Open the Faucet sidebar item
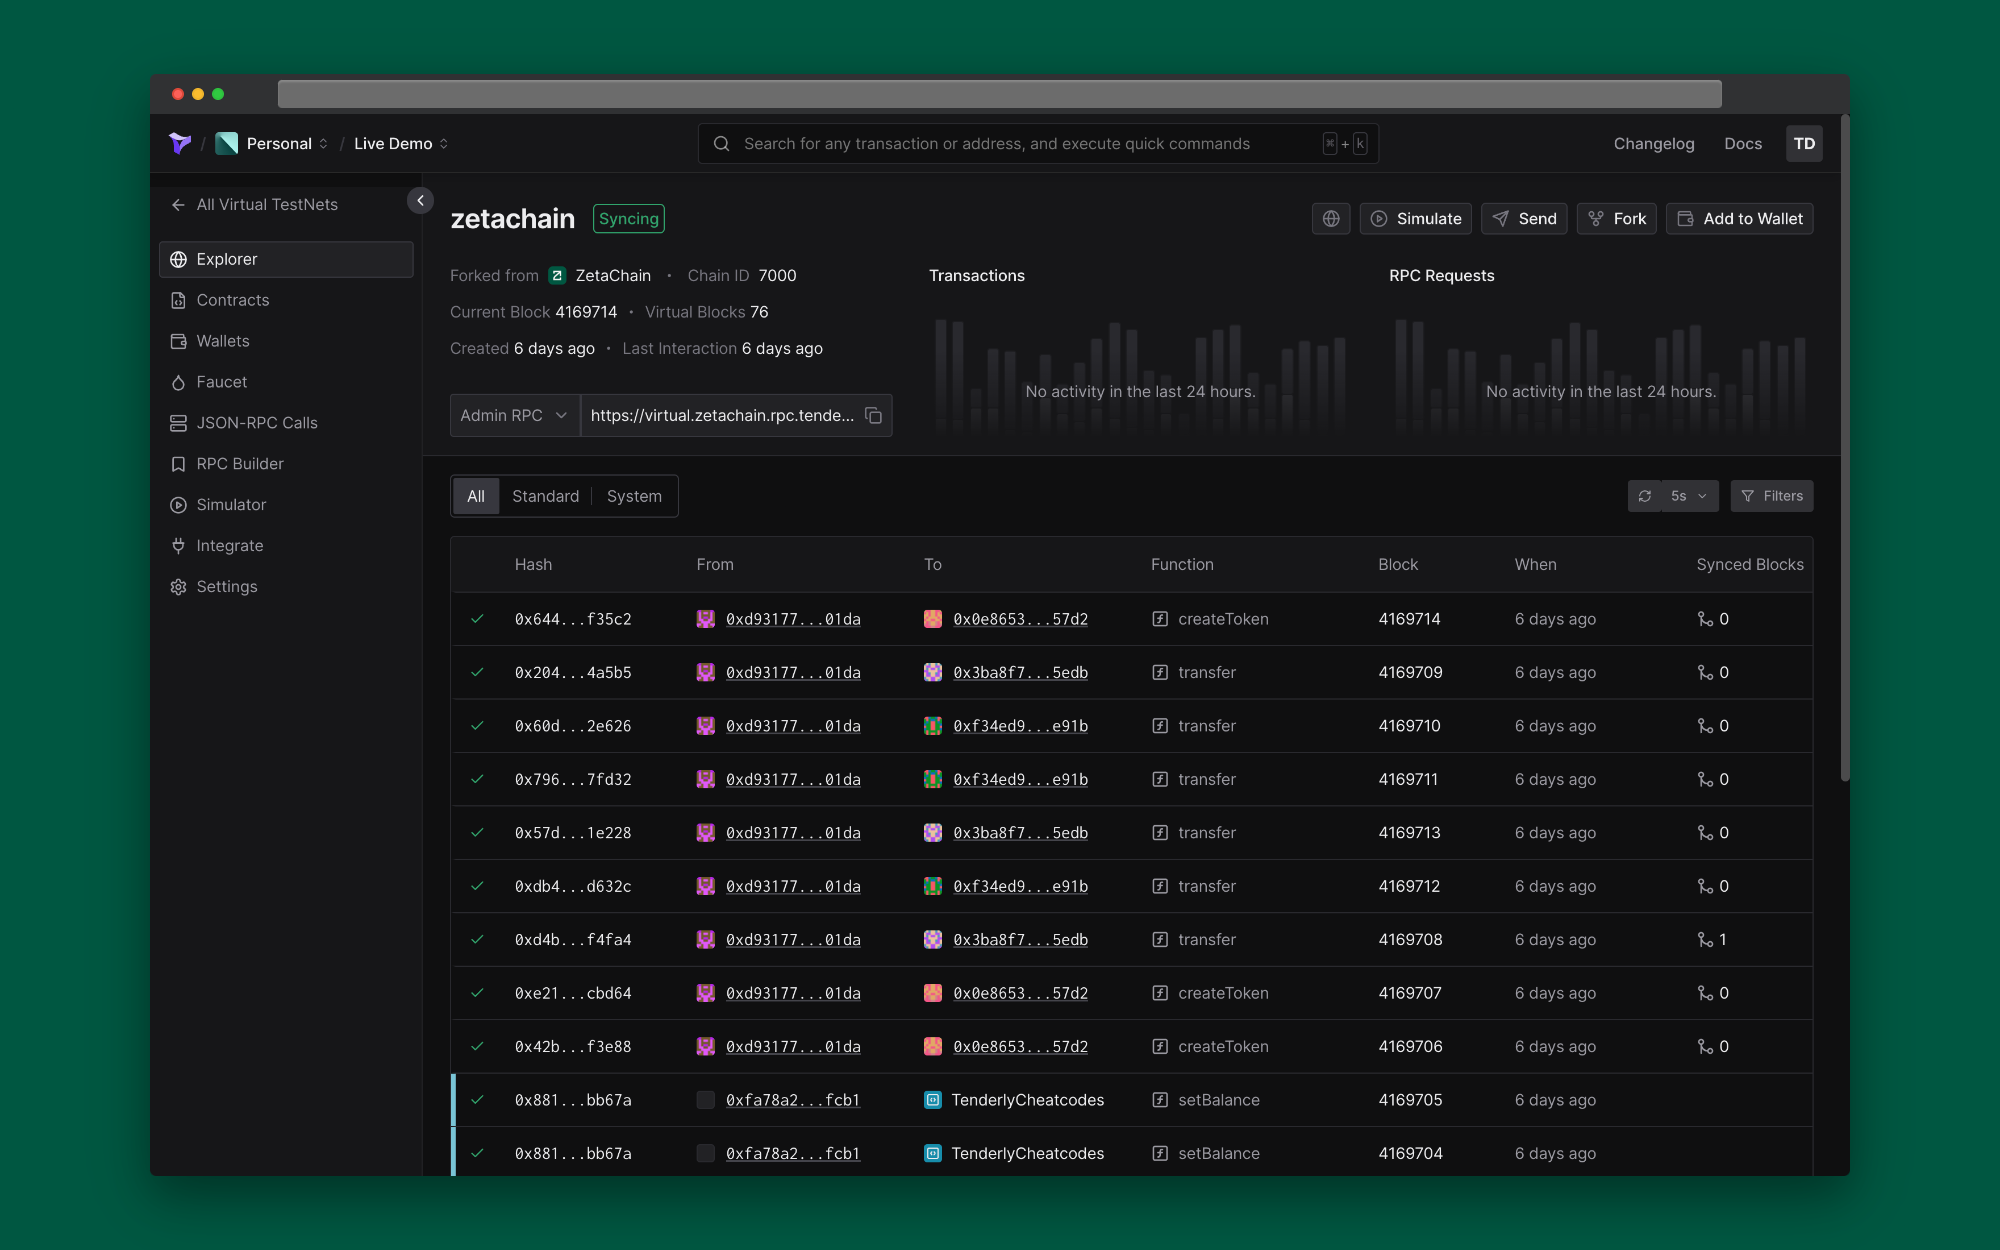Viewport: 2000px width, 1250px height. coord(221,382)
